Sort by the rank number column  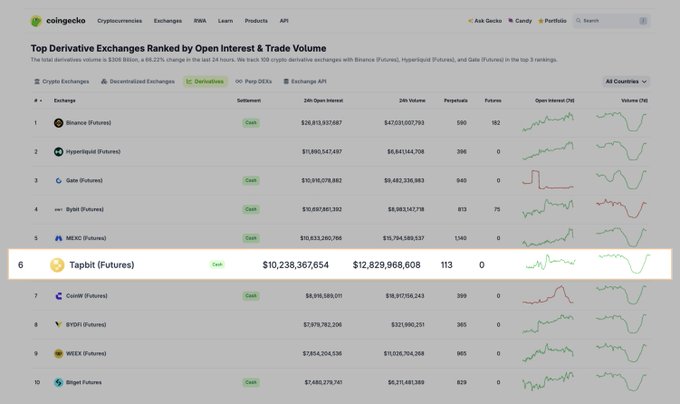(x=38, y=101)
